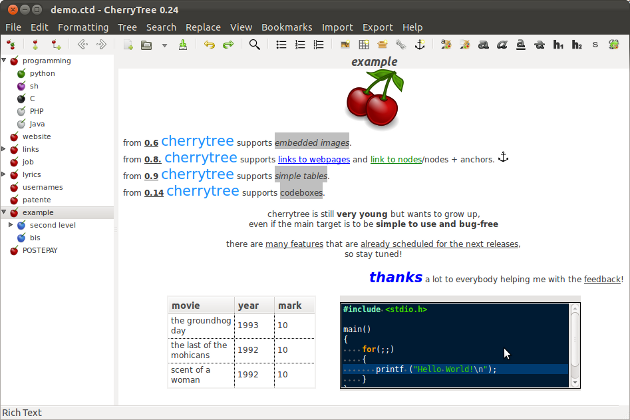This screenshot has height=420, width=630.
Task: Click the Find magnifier icon in toolbar
Action: (255, 45)
